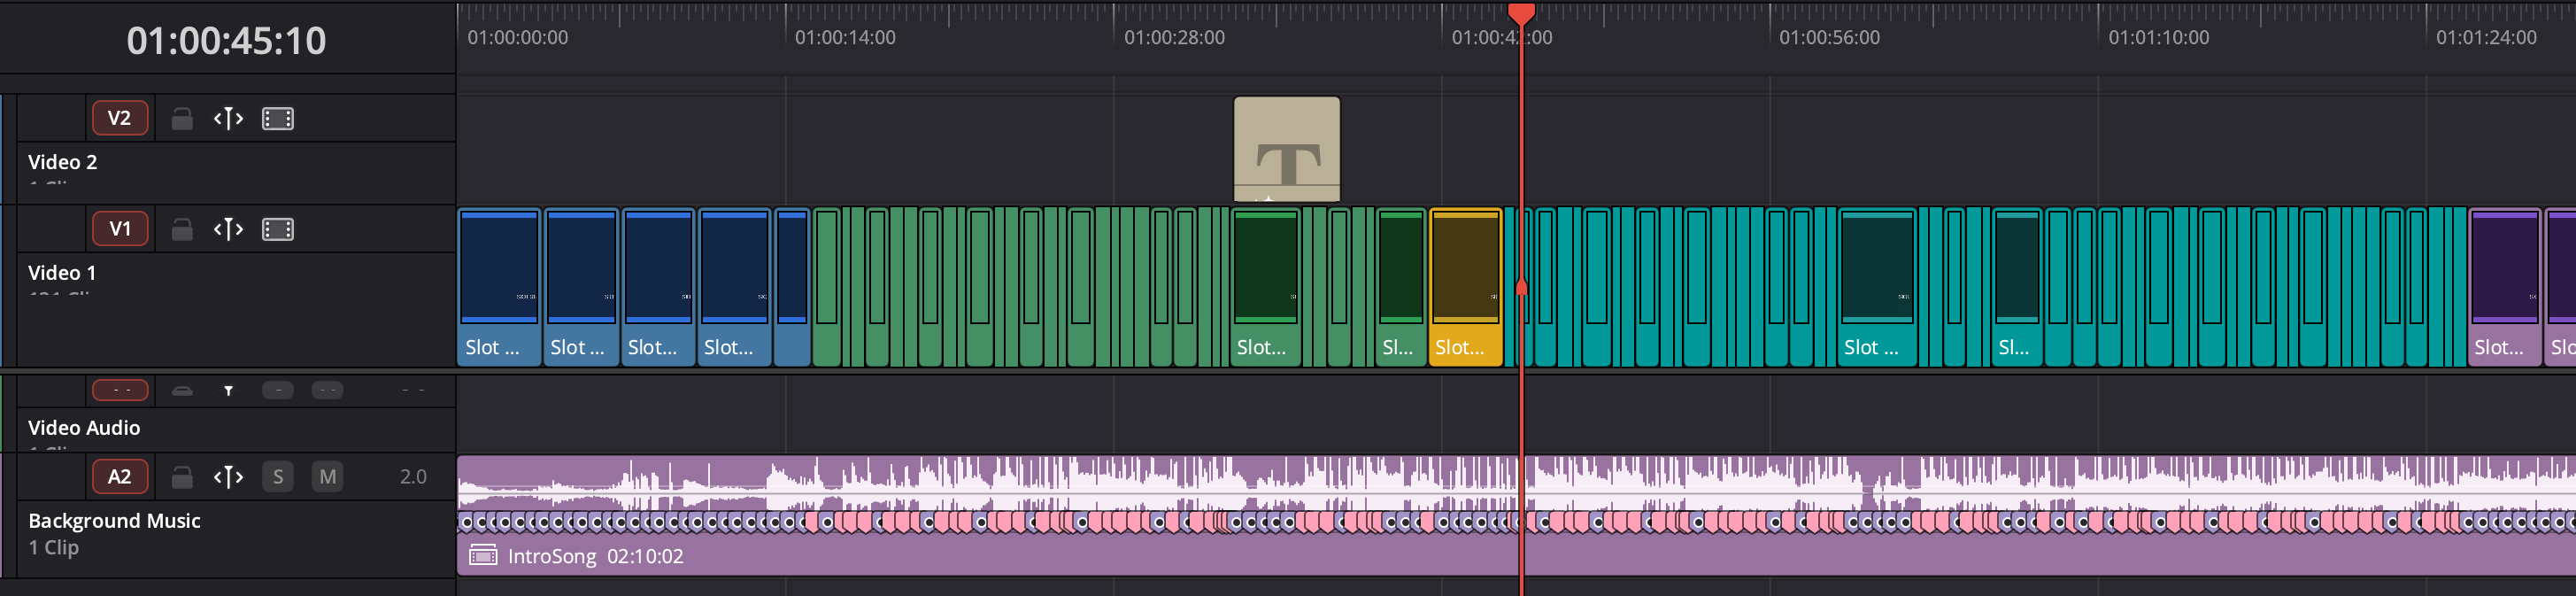The image size is (2576, 596).
Task: Click the 2.0 channel format label
Action: [413, 477]
